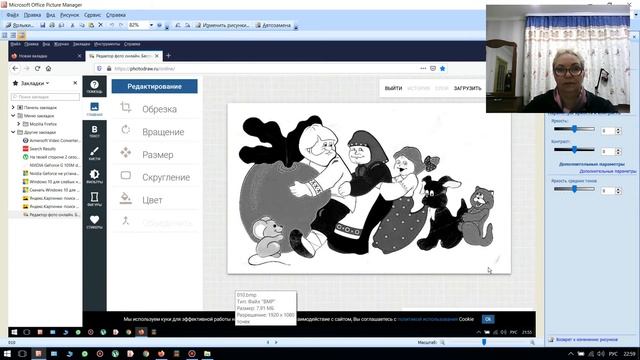Click the Редактирование header button
Image resolution: width=640 pixels, height=360 pixels.
coord(154,86)
